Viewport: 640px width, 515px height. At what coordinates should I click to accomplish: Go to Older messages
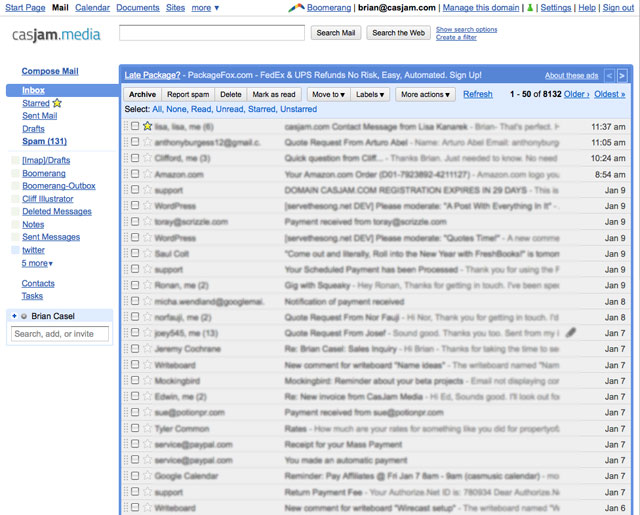click(x=576, y=94)
